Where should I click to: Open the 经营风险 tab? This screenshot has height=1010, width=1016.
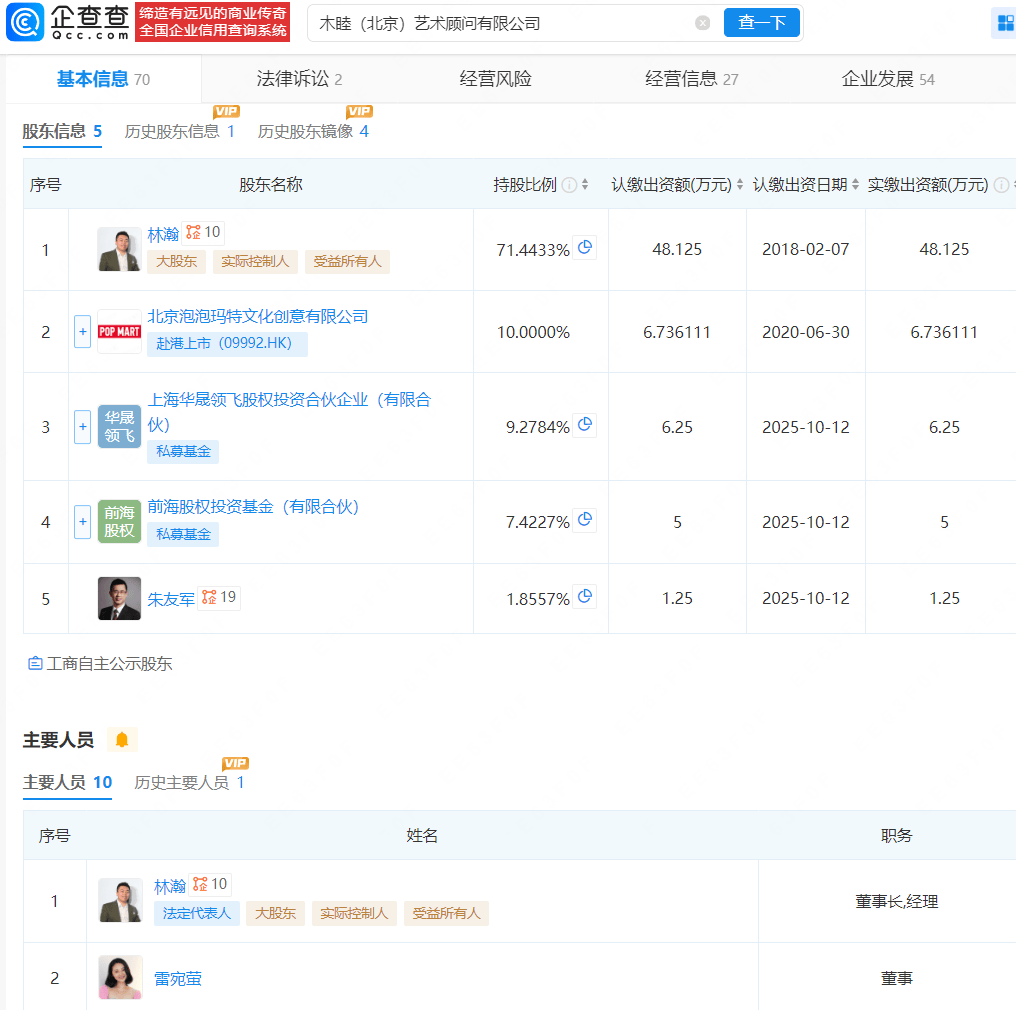[496, 79]
